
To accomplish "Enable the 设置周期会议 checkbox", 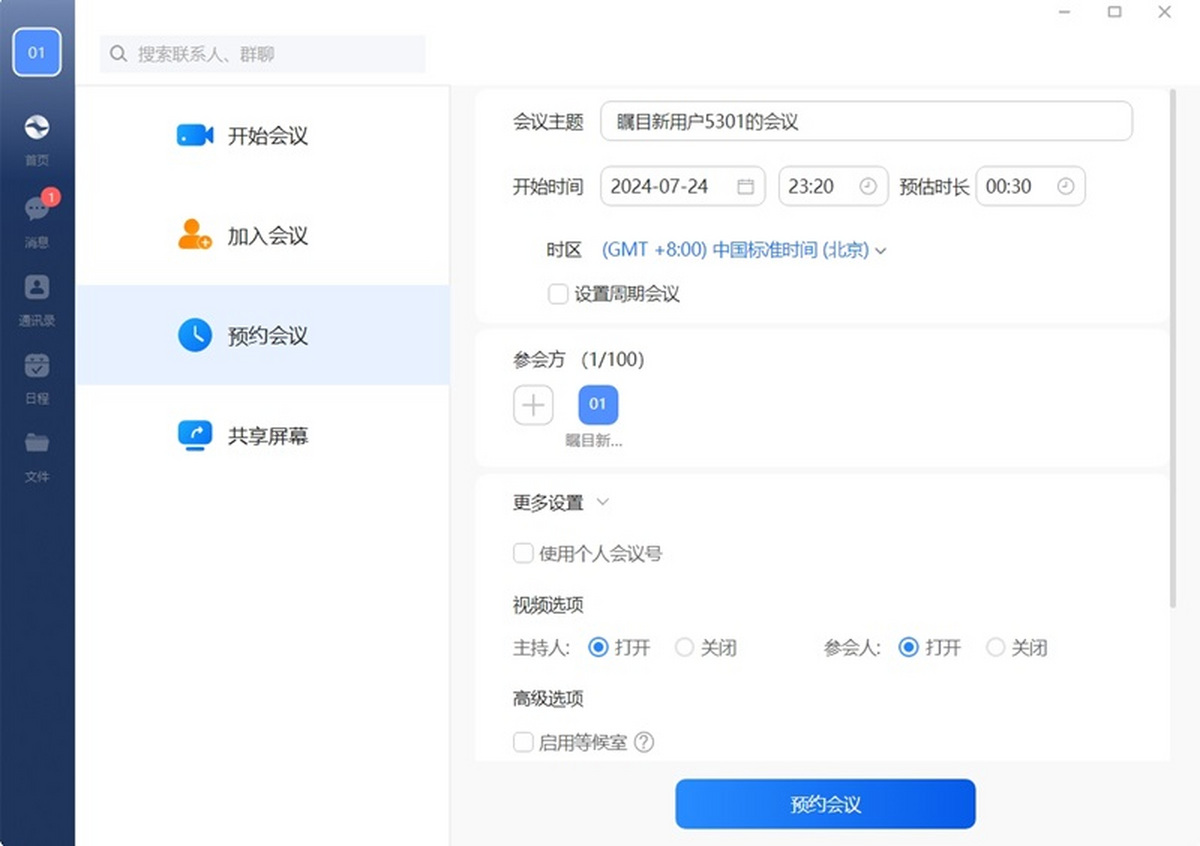I will 558,294.
